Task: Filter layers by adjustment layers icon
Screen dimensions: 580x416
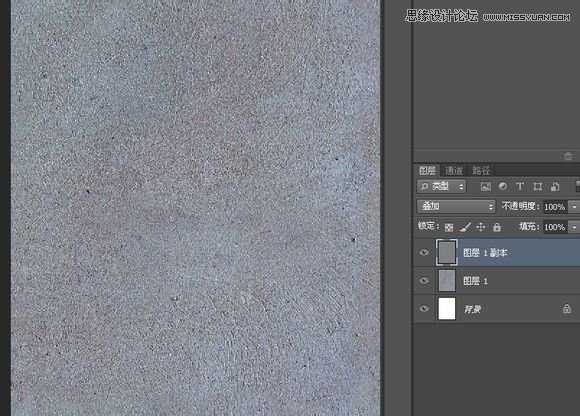Action: click(503, 186)
